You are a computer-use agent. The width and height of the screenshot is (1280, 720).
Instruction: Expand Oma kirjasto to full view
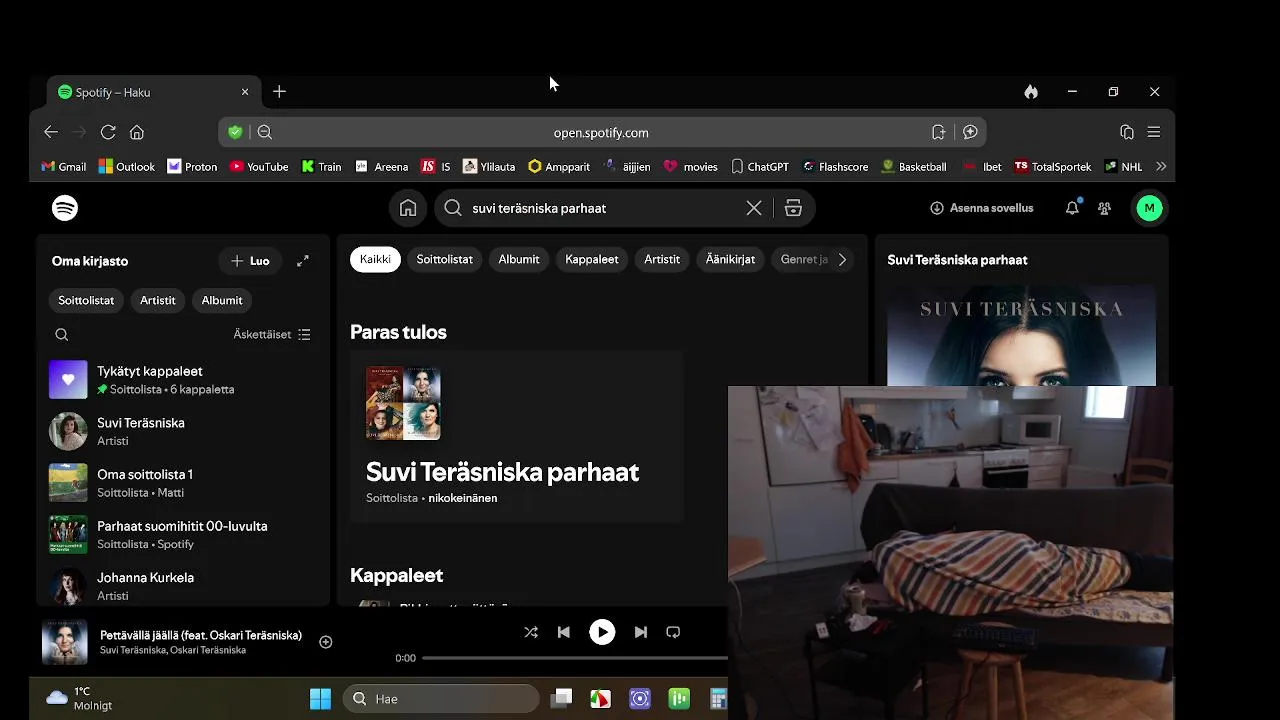pos(303,261)
